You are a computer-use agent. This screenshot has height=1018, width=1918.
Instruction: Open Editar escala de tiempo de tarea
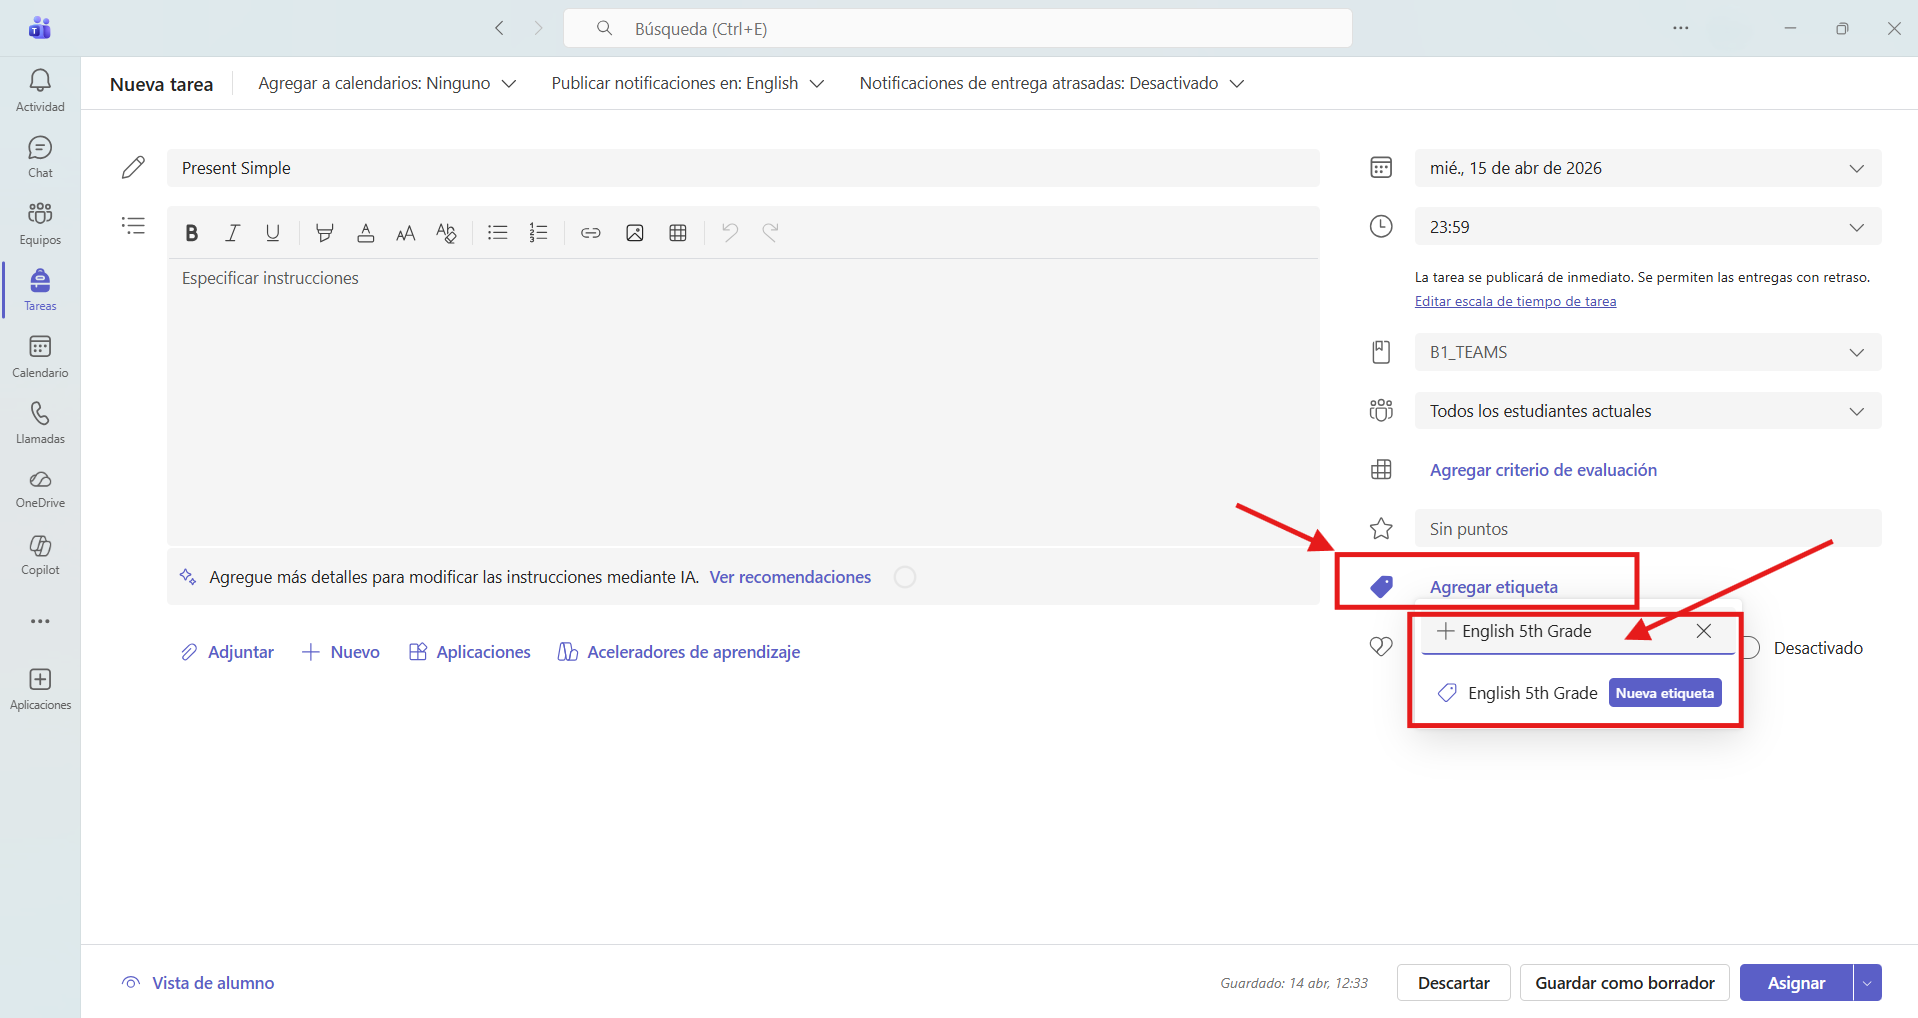(1515, 301)
